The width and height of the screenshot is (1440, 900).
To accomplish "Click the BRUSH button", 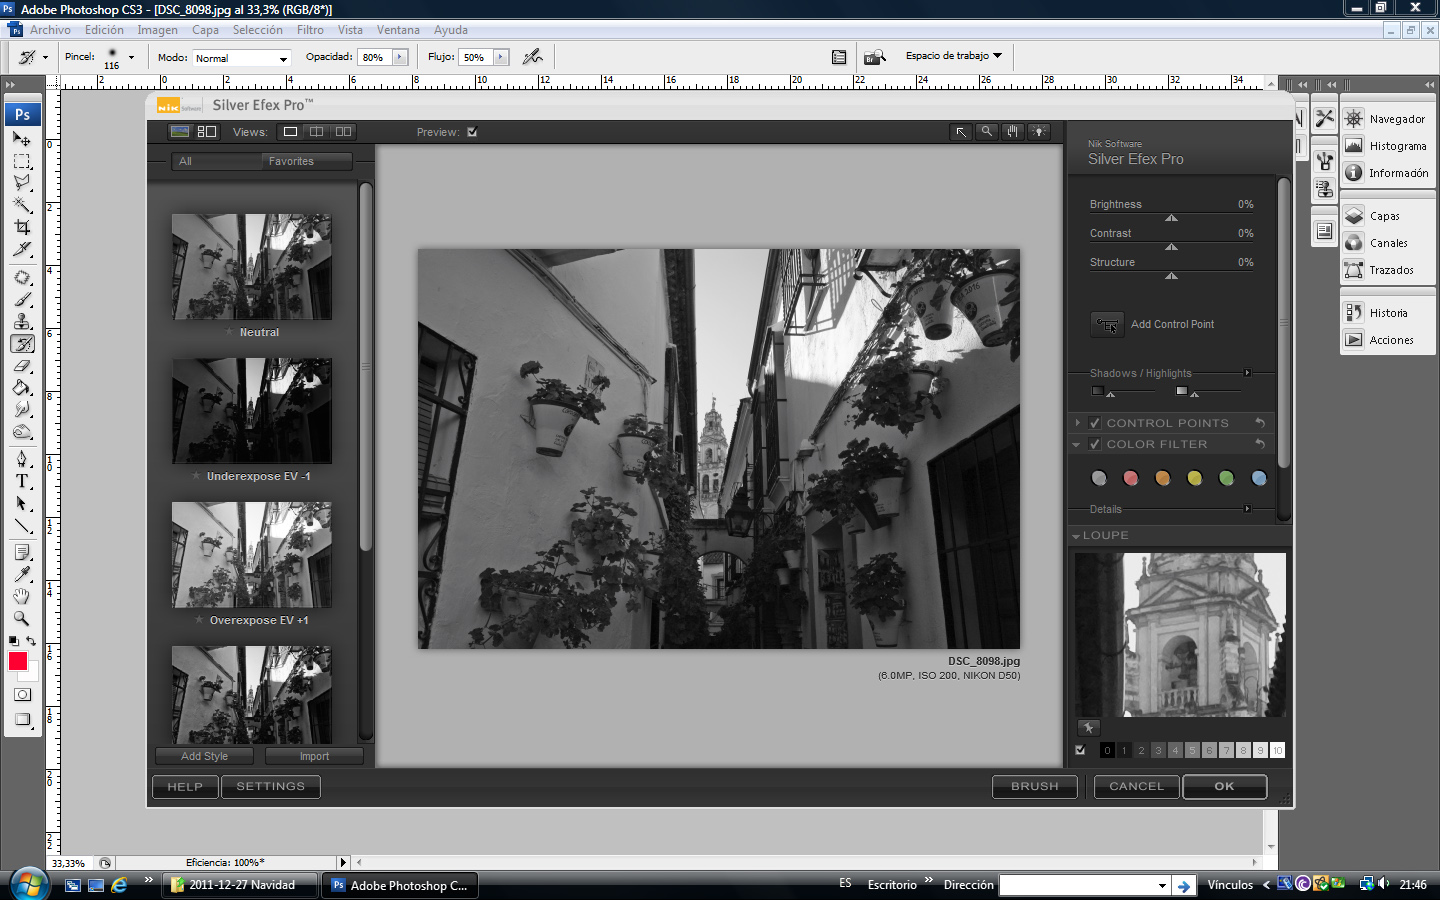I will pos(1034,787).
